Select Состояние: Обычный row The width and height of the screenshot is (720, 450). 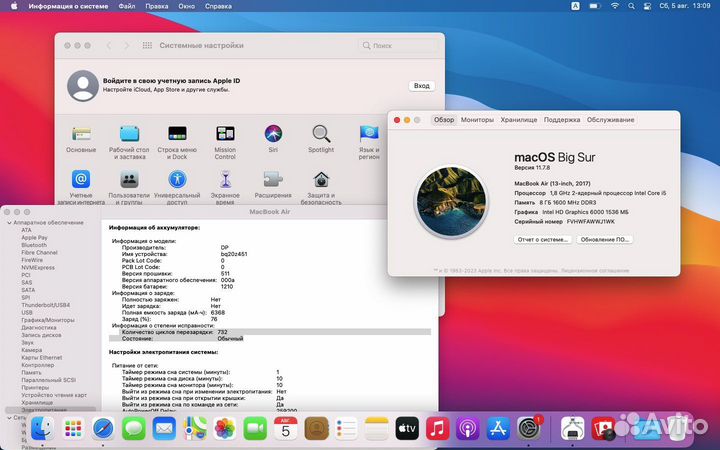(x=270, y=338)
